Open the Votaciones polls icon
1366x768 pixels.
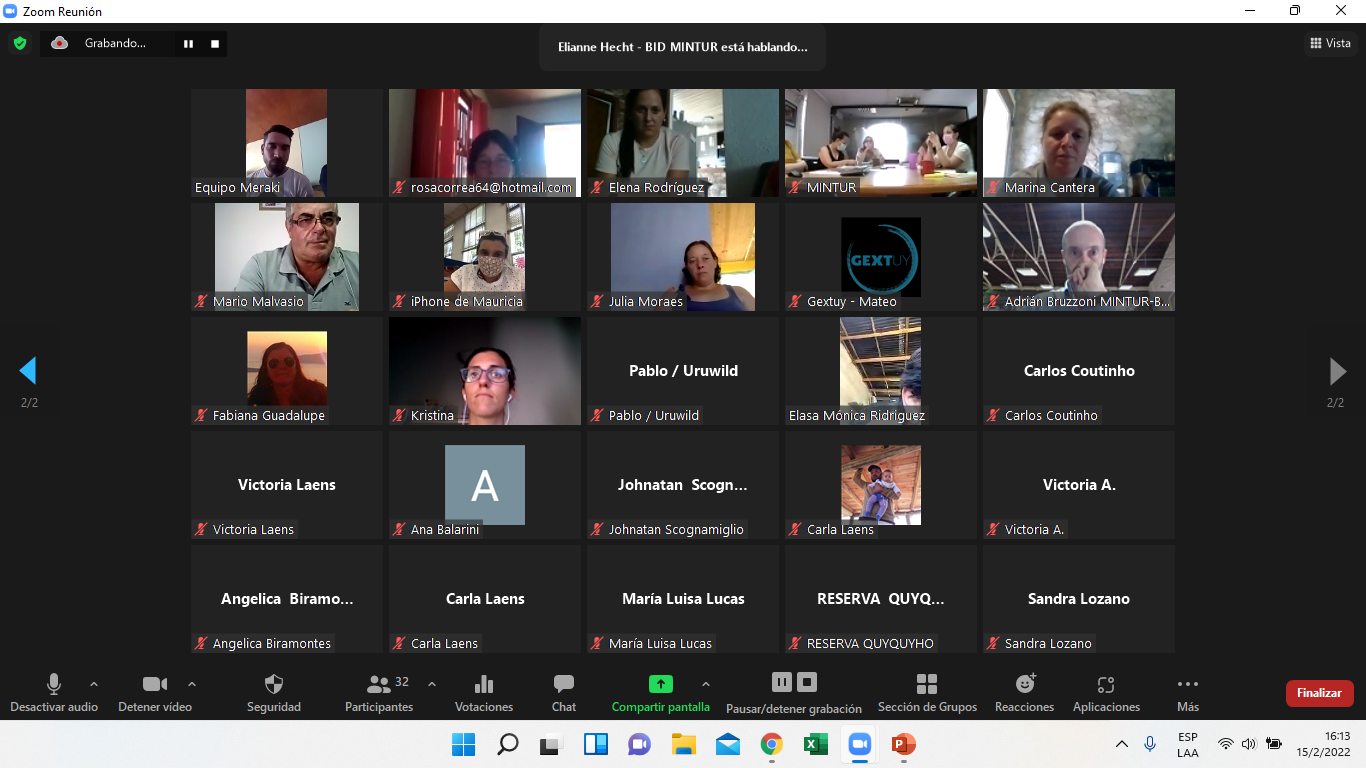[484, 684]
